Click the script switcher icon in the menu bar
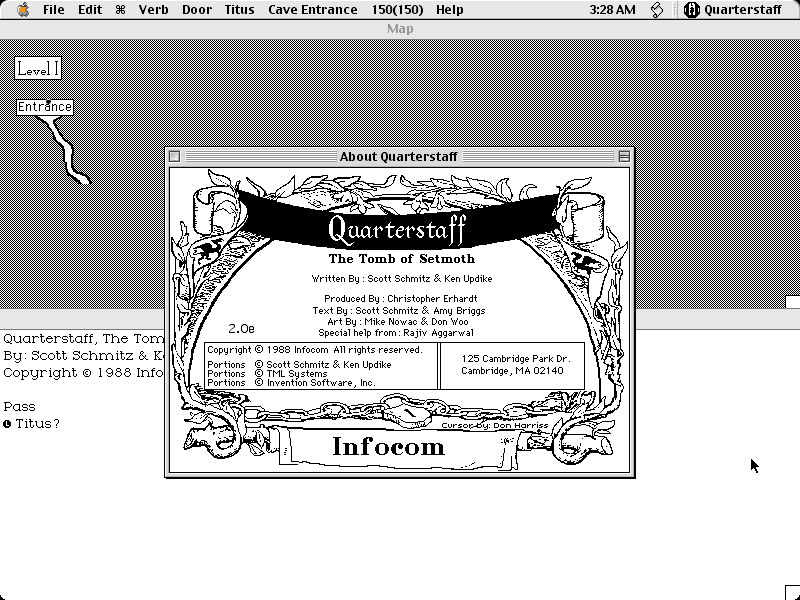 [657, 10]
